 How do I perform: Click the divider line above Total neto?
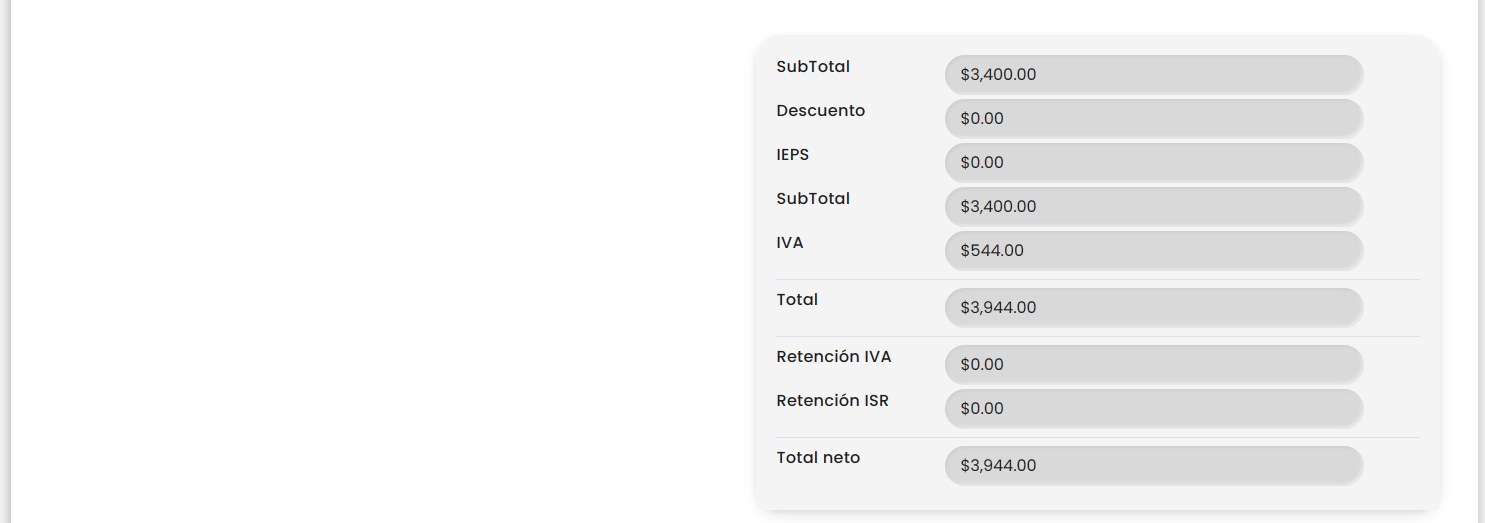tap(1097, 437)
